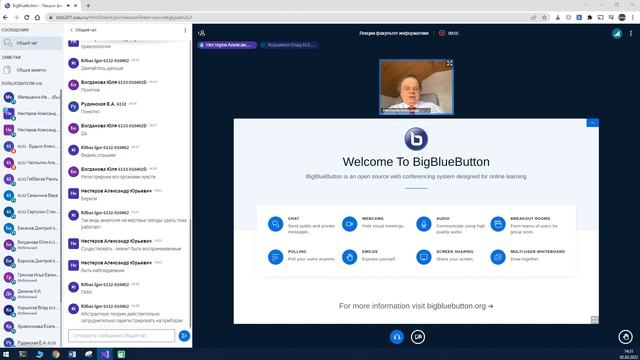Click the 'Существовать - значит быть воспринимаемым' message
Image resolution: width=640 pixels, height=360 pixels.
[x=131, y=249]
